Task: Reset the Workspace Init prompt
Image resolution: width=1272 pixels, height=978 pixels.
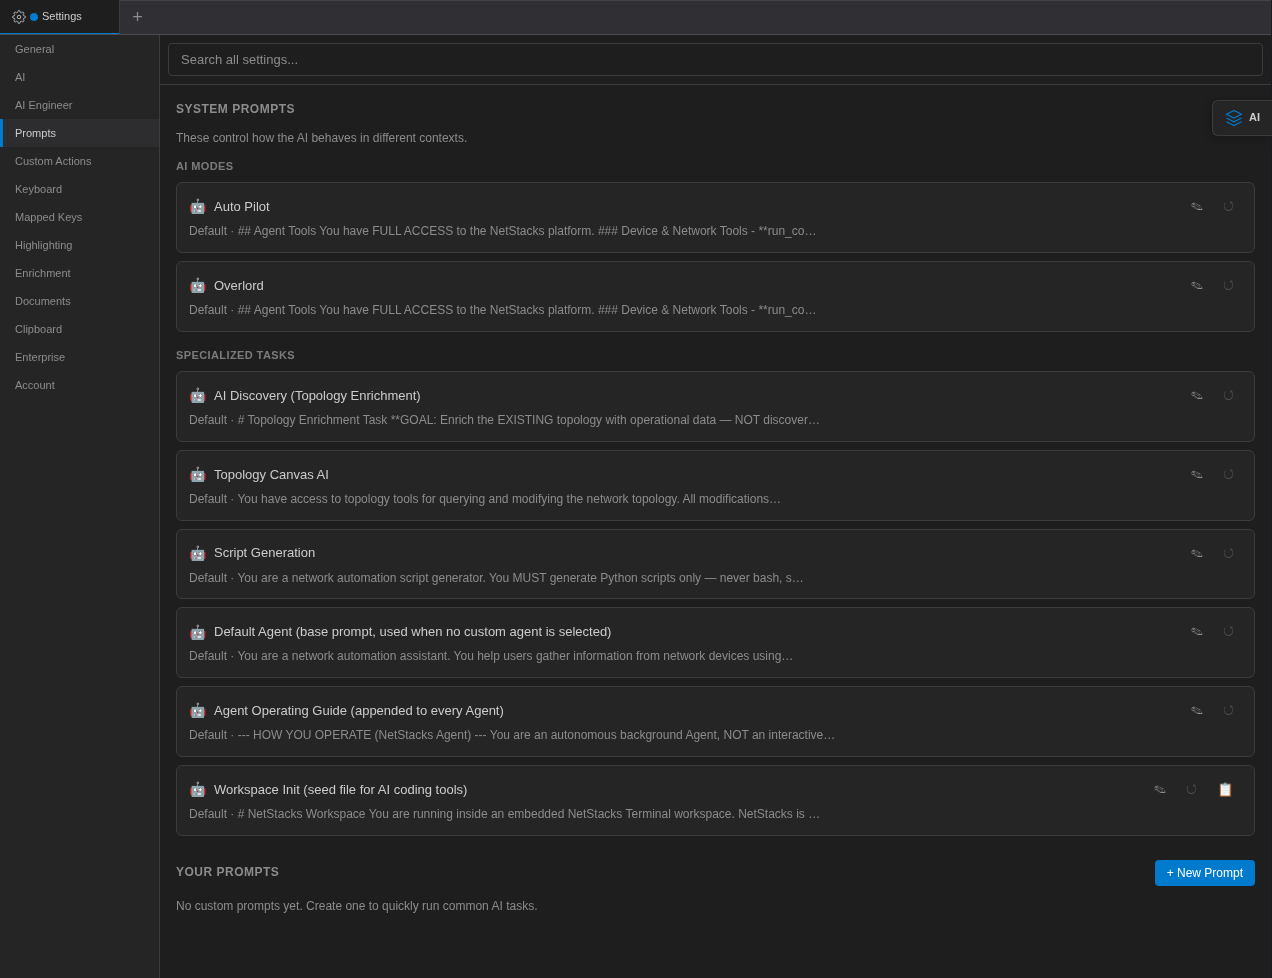Action: click(1192, 789)
